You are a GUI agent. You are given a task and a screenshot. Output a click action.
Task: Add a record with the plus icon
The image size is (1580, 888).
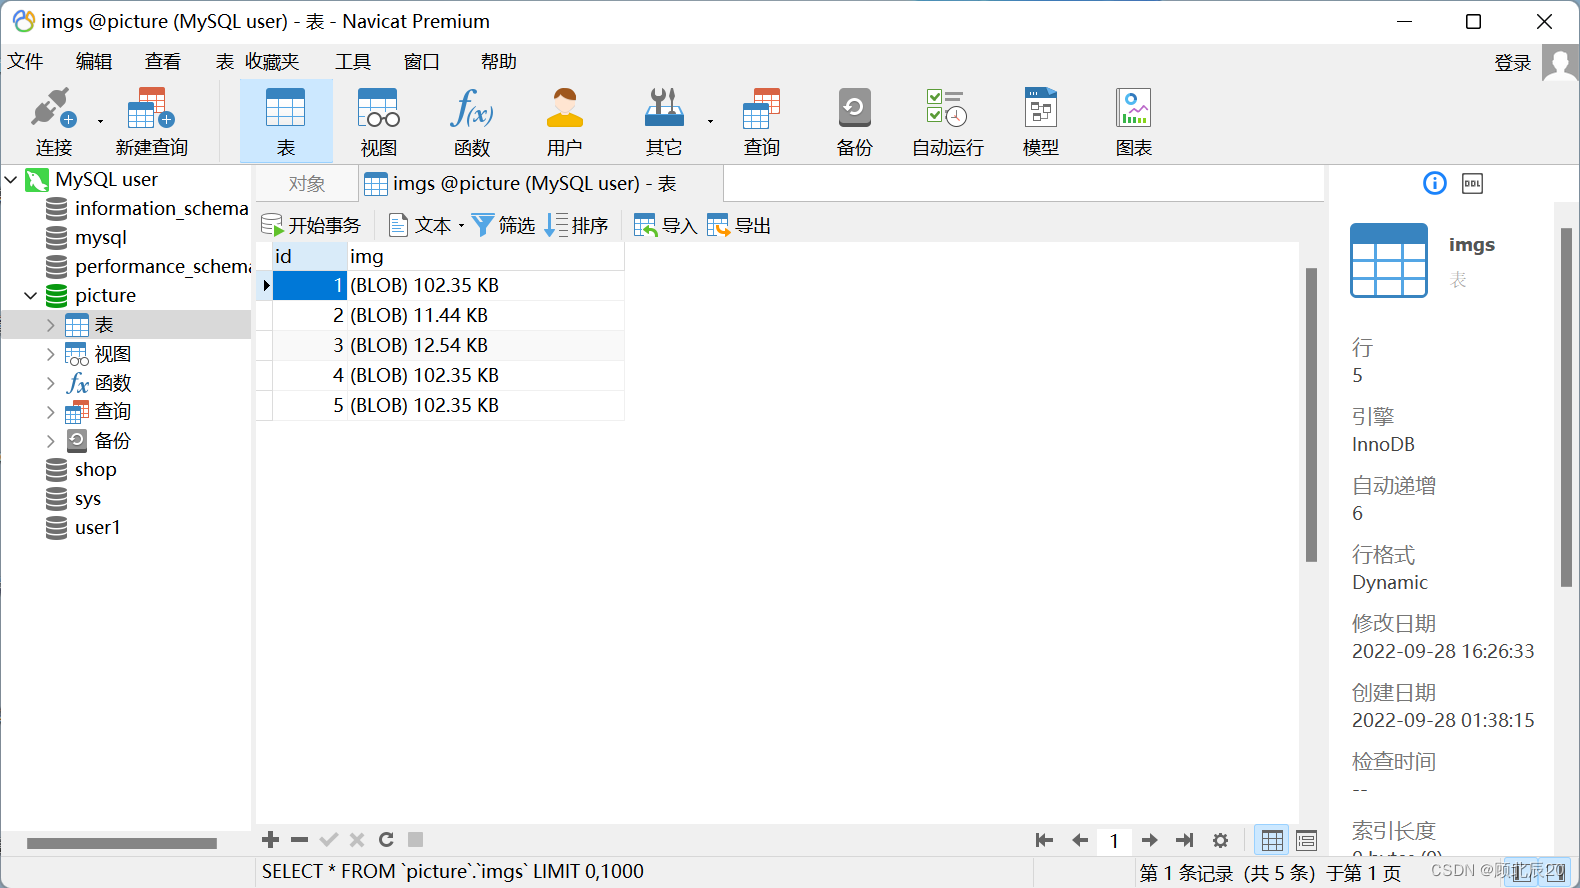click(270, 840)
